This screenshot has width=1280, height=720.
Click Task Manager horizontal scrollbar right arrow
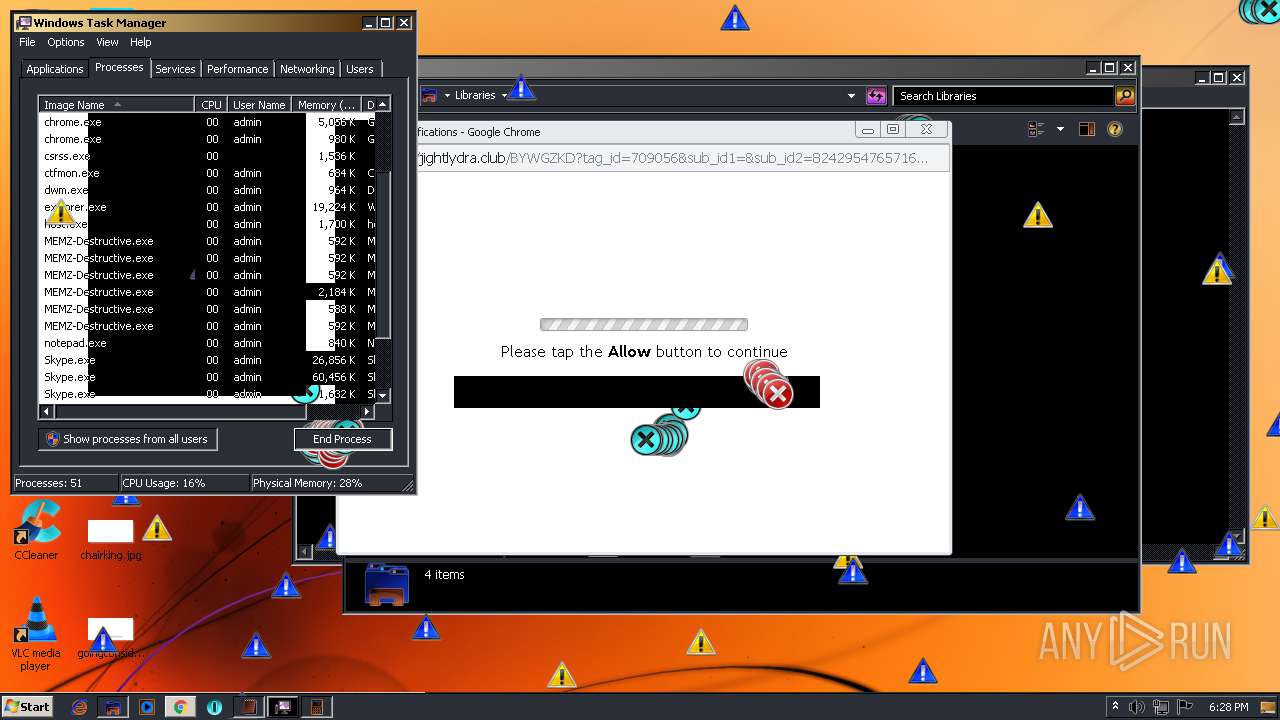point(367,411)
